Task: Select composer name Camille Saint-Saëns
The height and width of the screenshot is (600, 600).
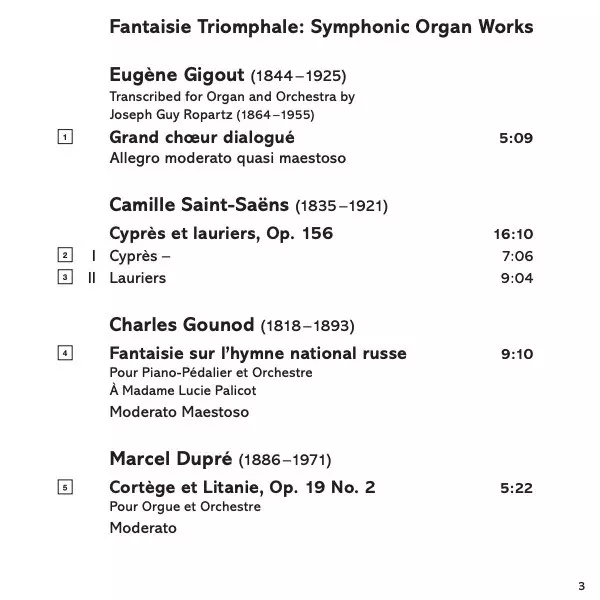Action: [x=199, y=205]
